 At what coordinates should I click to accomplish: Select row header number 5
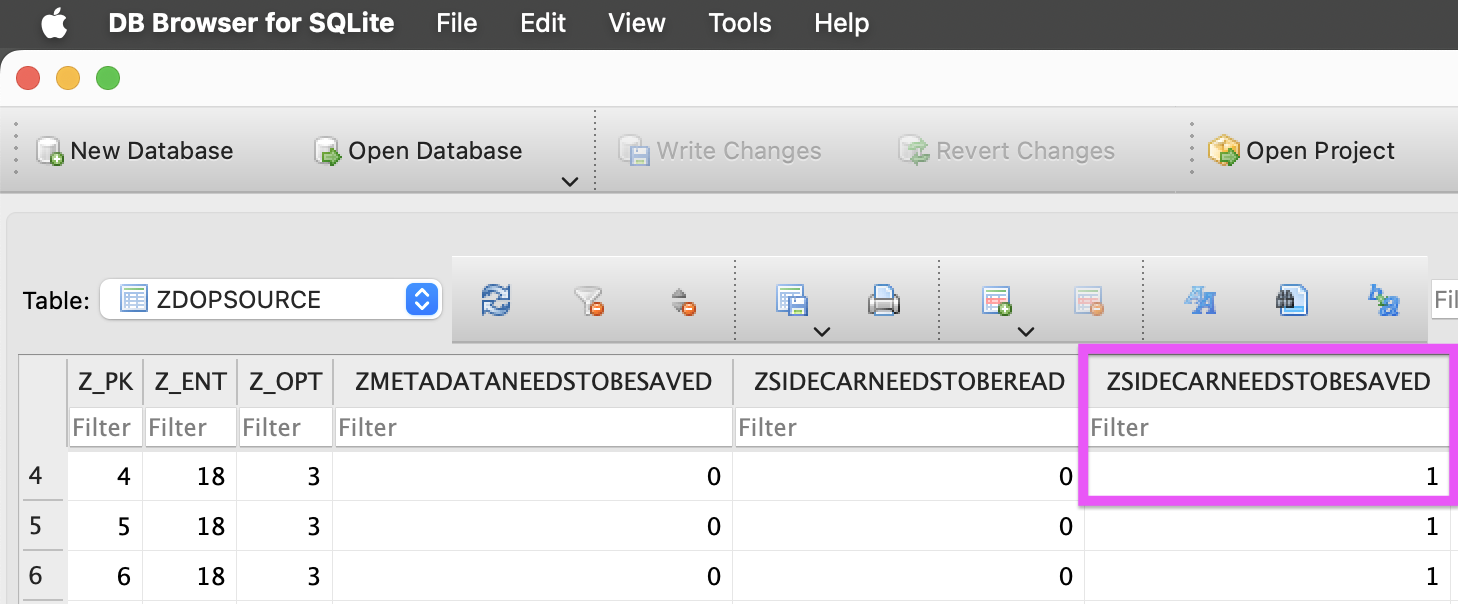pyautogui.click(x=36, y=526)
